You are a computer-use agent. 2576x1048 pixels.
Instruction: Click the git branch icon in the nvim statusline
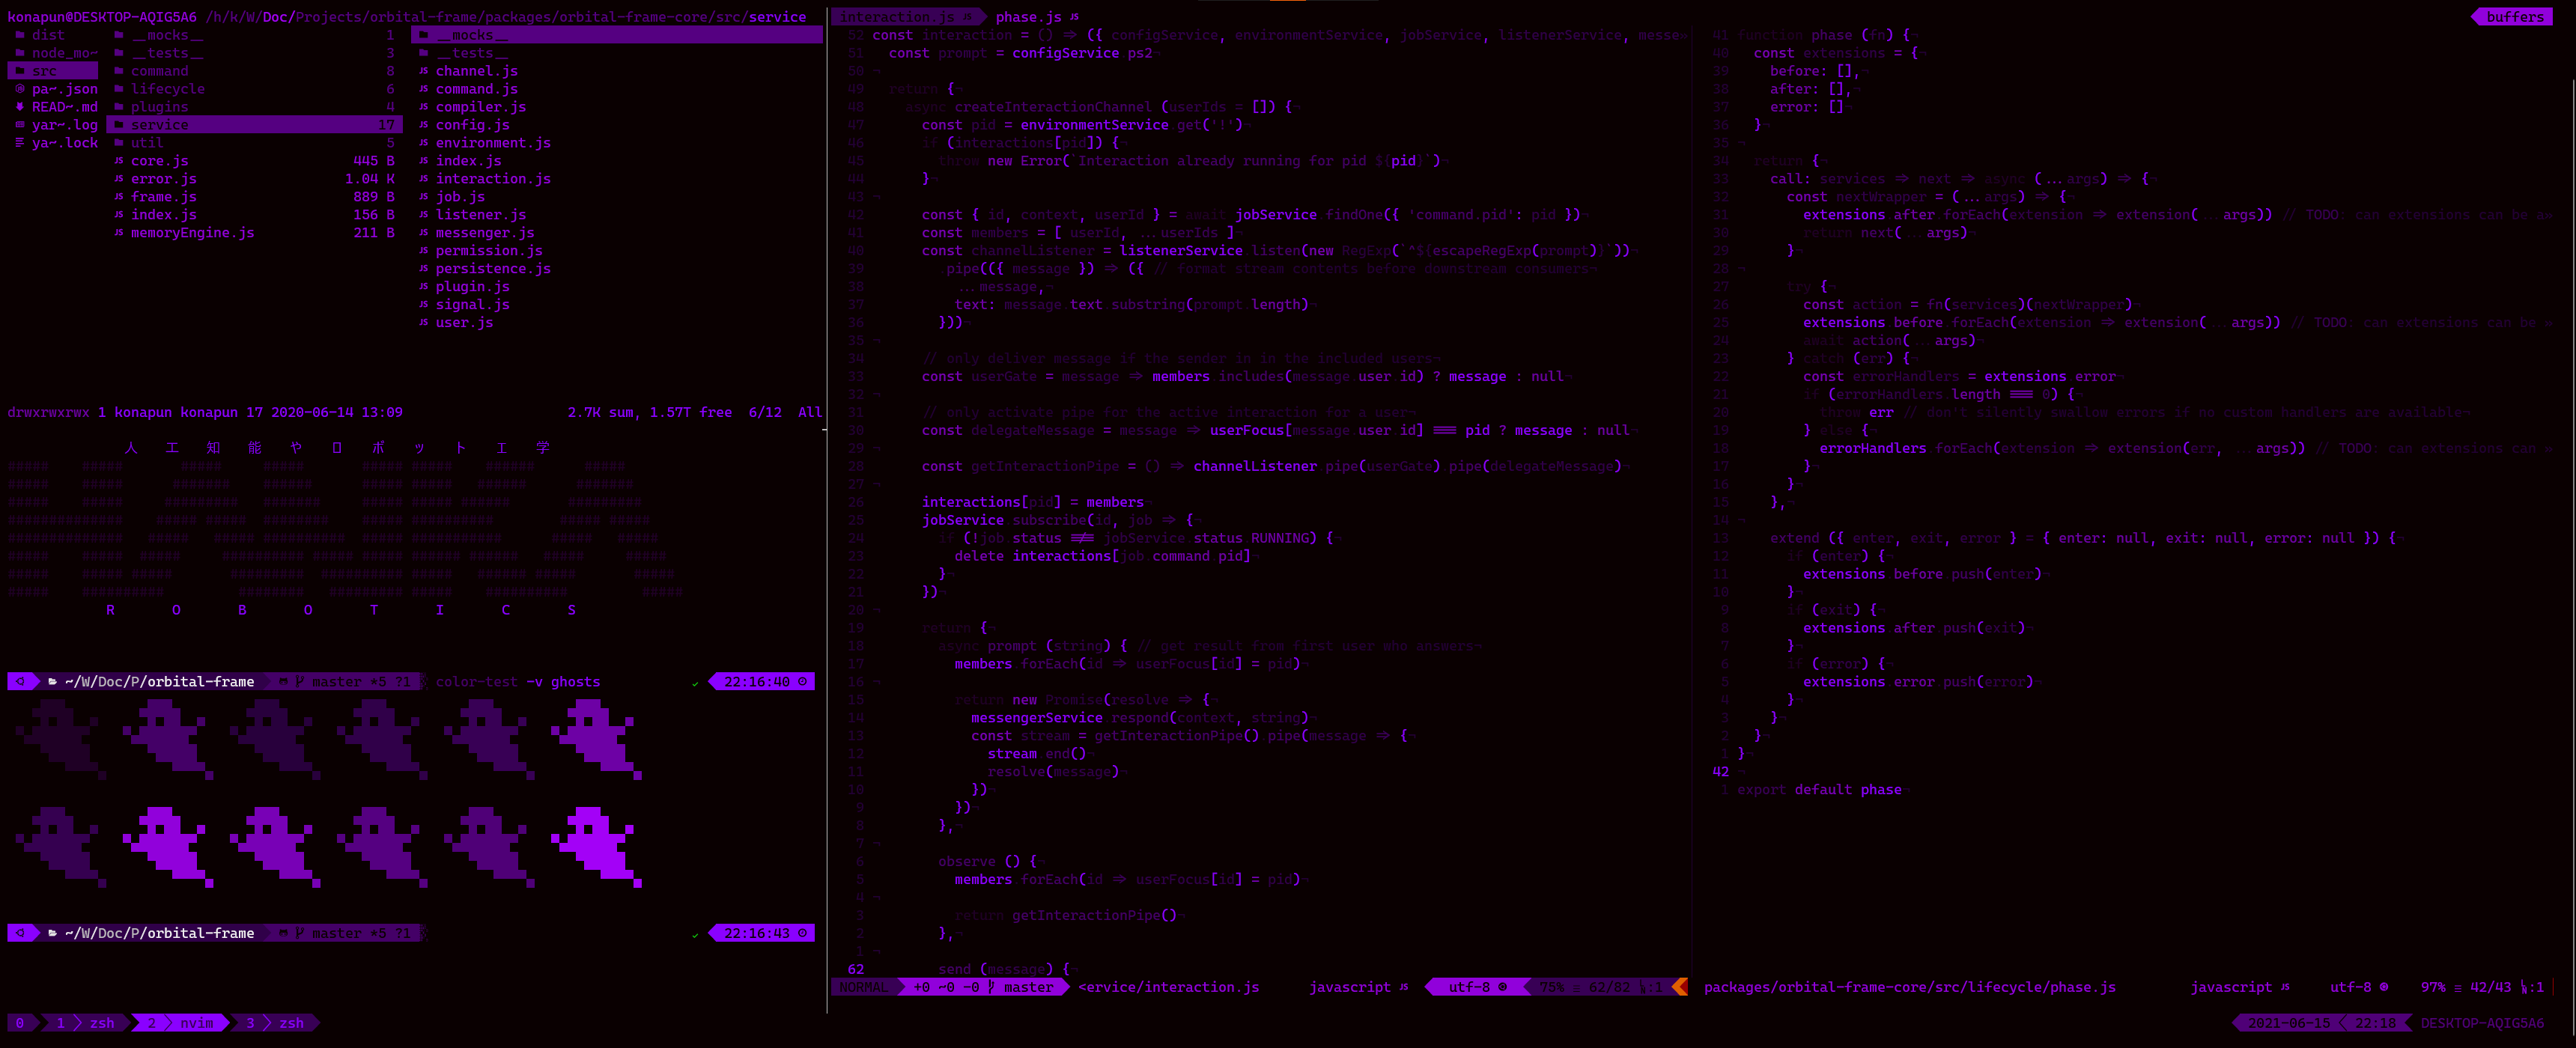pos(991,987)
